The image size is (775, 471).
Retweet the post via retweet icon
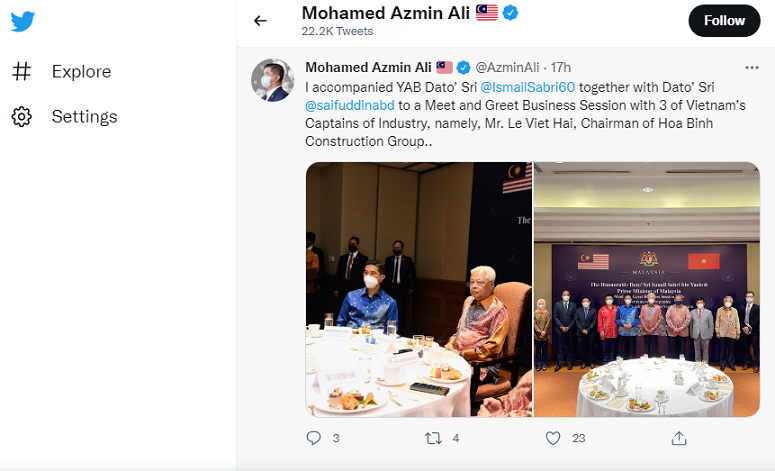coord(433,438)
